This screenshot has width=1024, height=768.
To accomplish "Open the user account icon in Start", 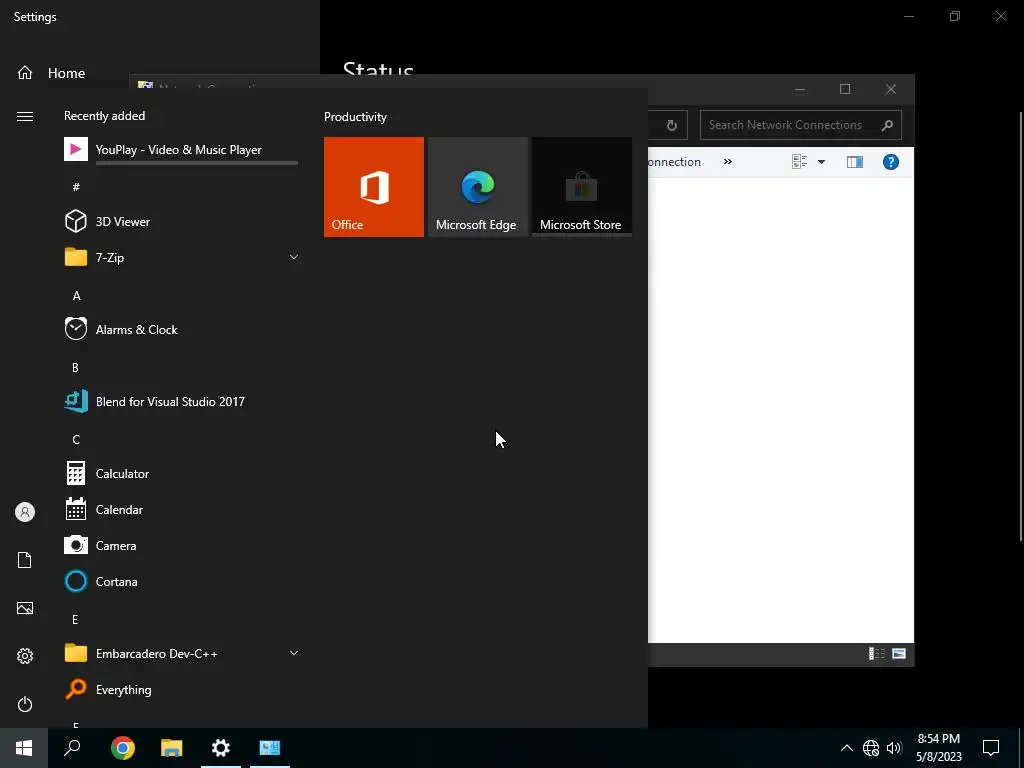I will pyautogui.click(x=25, y=512).
